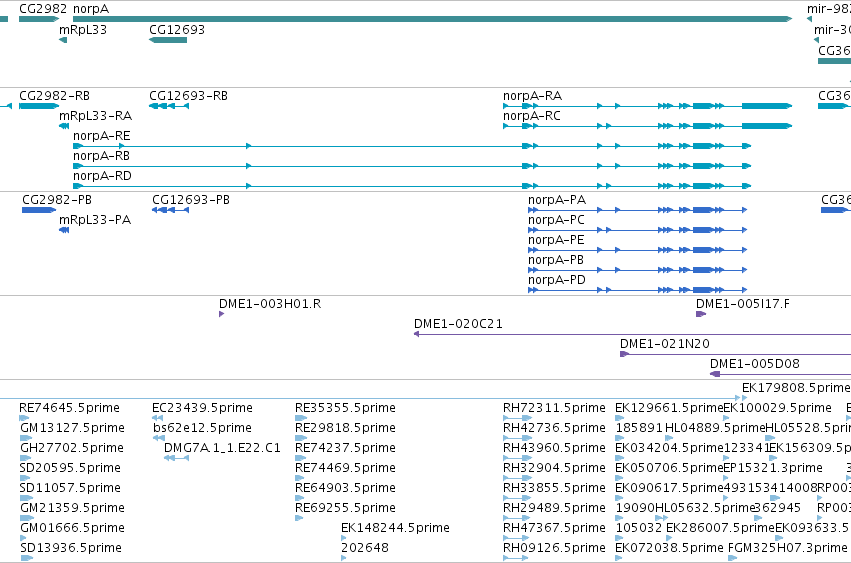Click the norpA-PA protein label
851x563 pixels.
[x=557, y=200]
